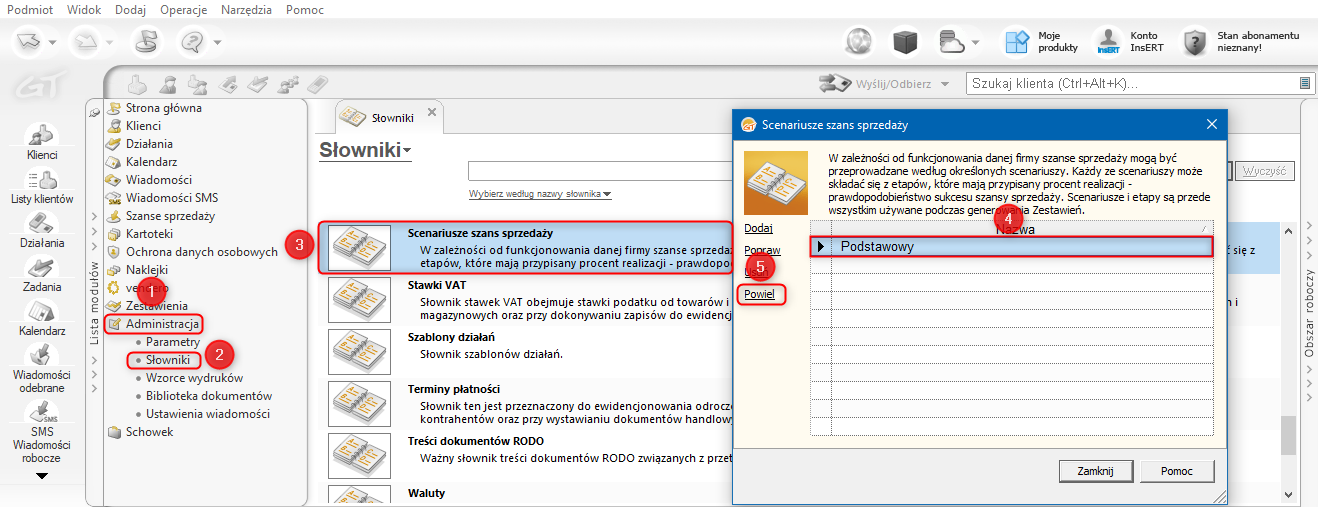Click Popraw link in scenarios dialog

click(762, 250)
